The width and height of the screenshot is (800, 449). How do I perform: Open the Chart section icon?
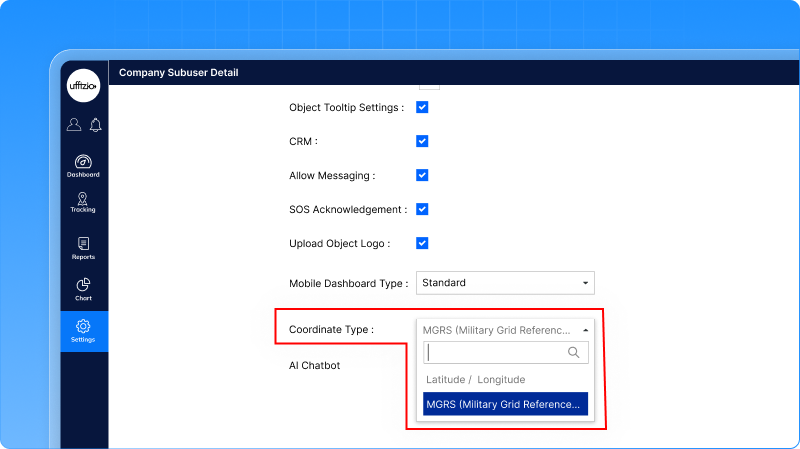(x=84, y=289)
